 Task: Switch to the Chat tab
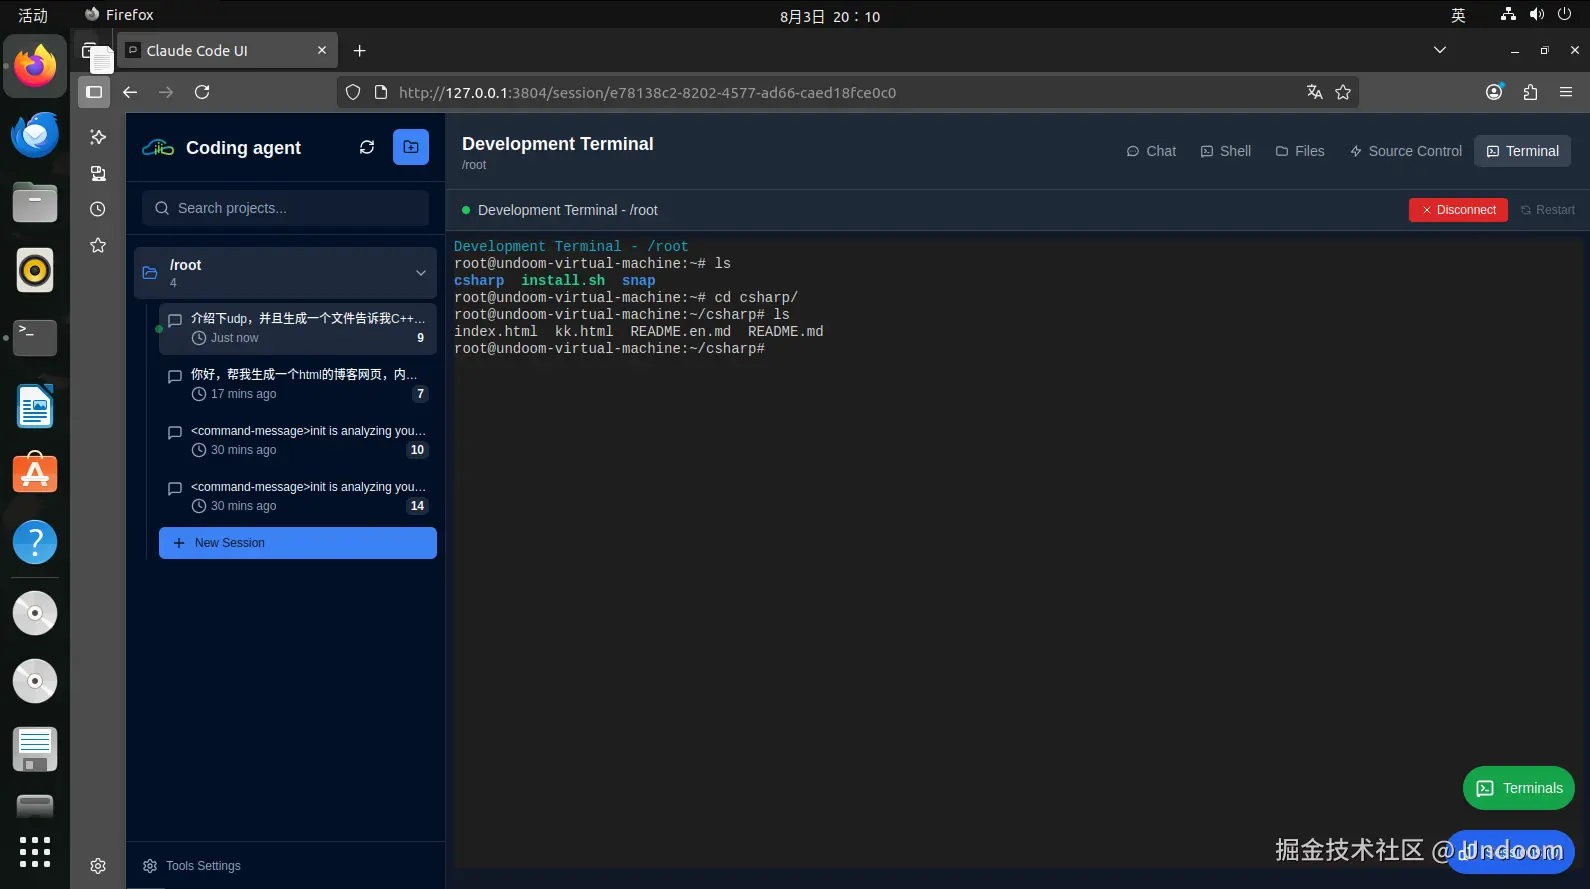[1151, 151]
